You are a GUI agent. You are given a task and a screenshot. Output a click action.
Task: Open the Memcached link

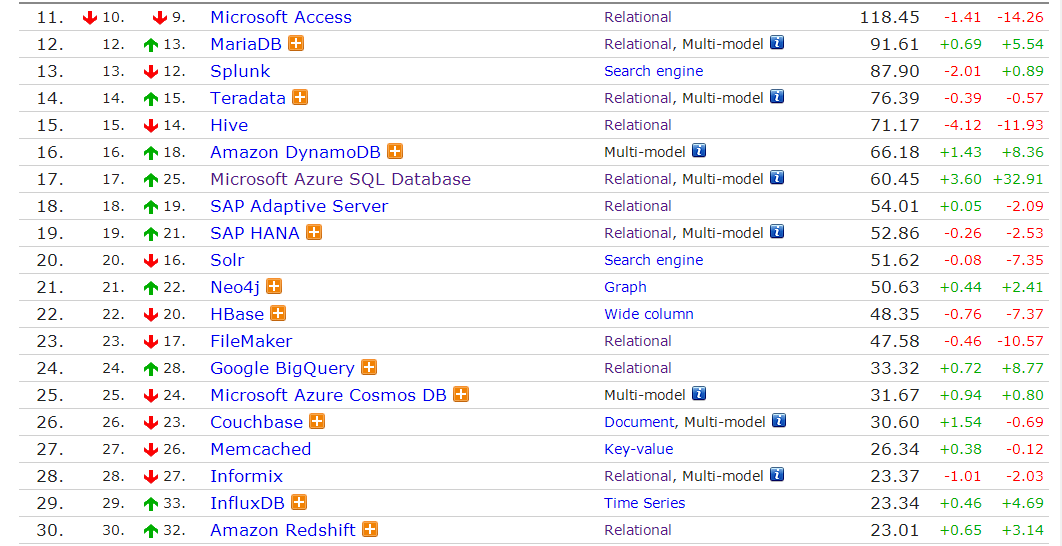[x=261, y=449]
